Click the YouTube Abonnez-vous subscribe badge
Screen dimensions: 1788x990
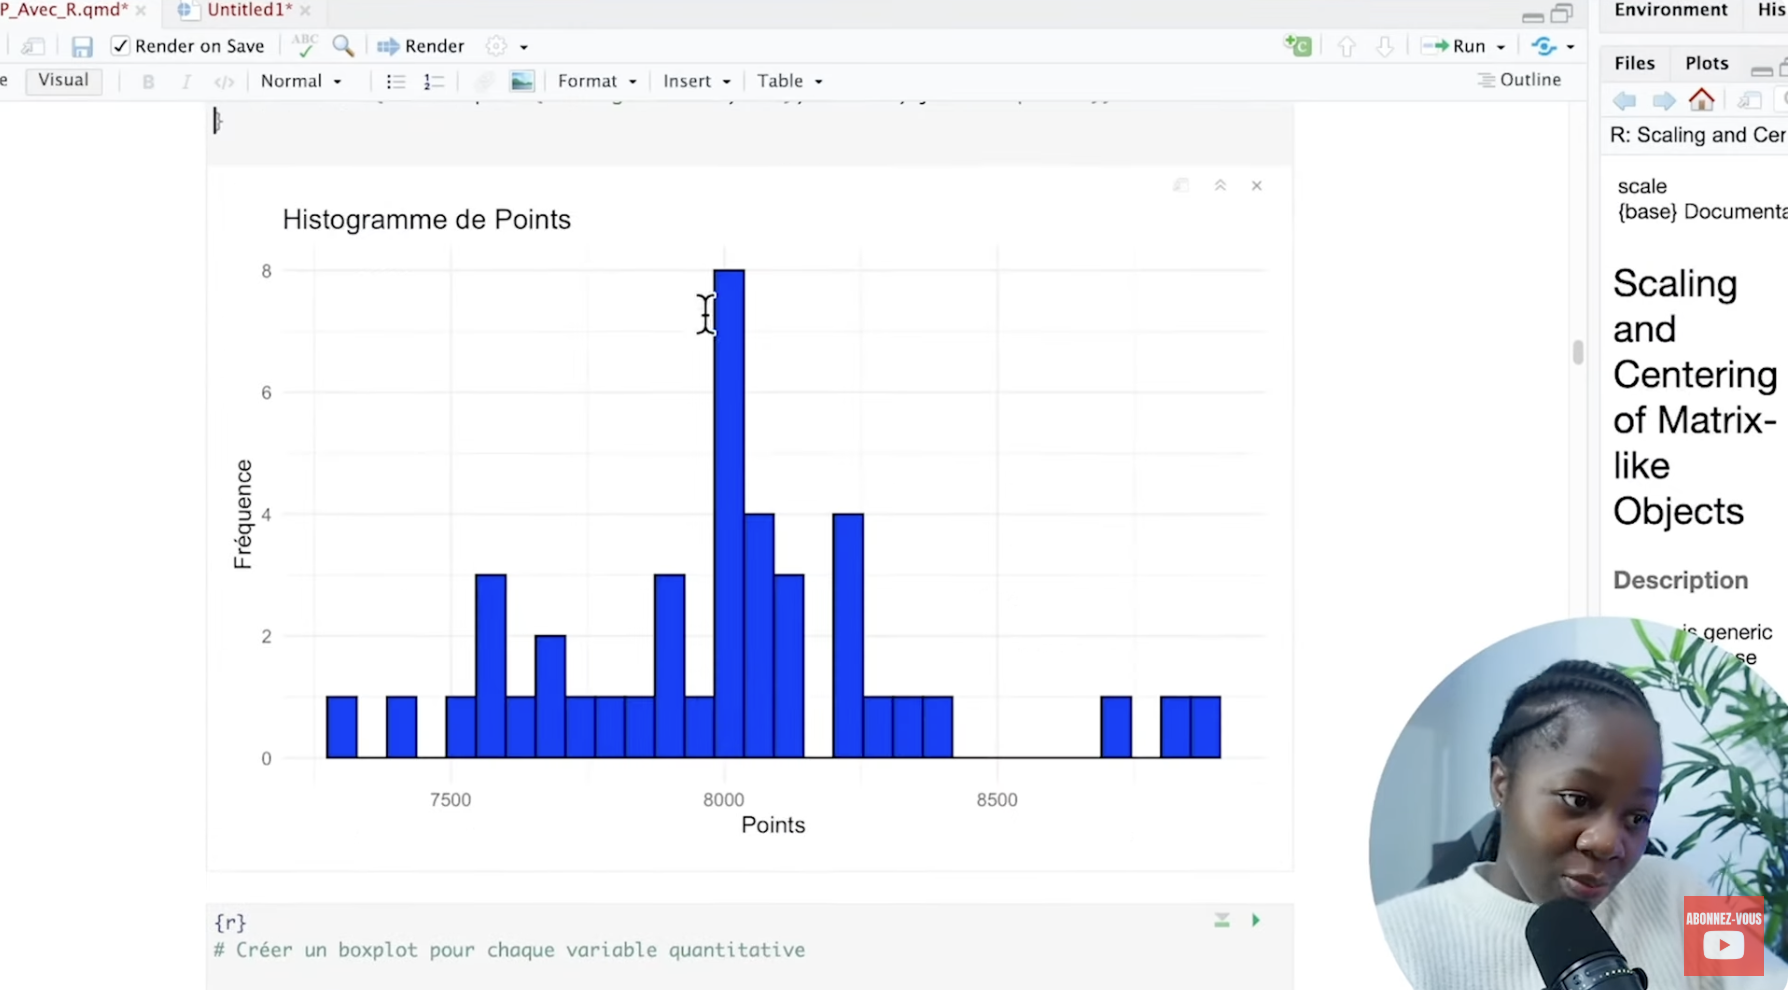1723,936
